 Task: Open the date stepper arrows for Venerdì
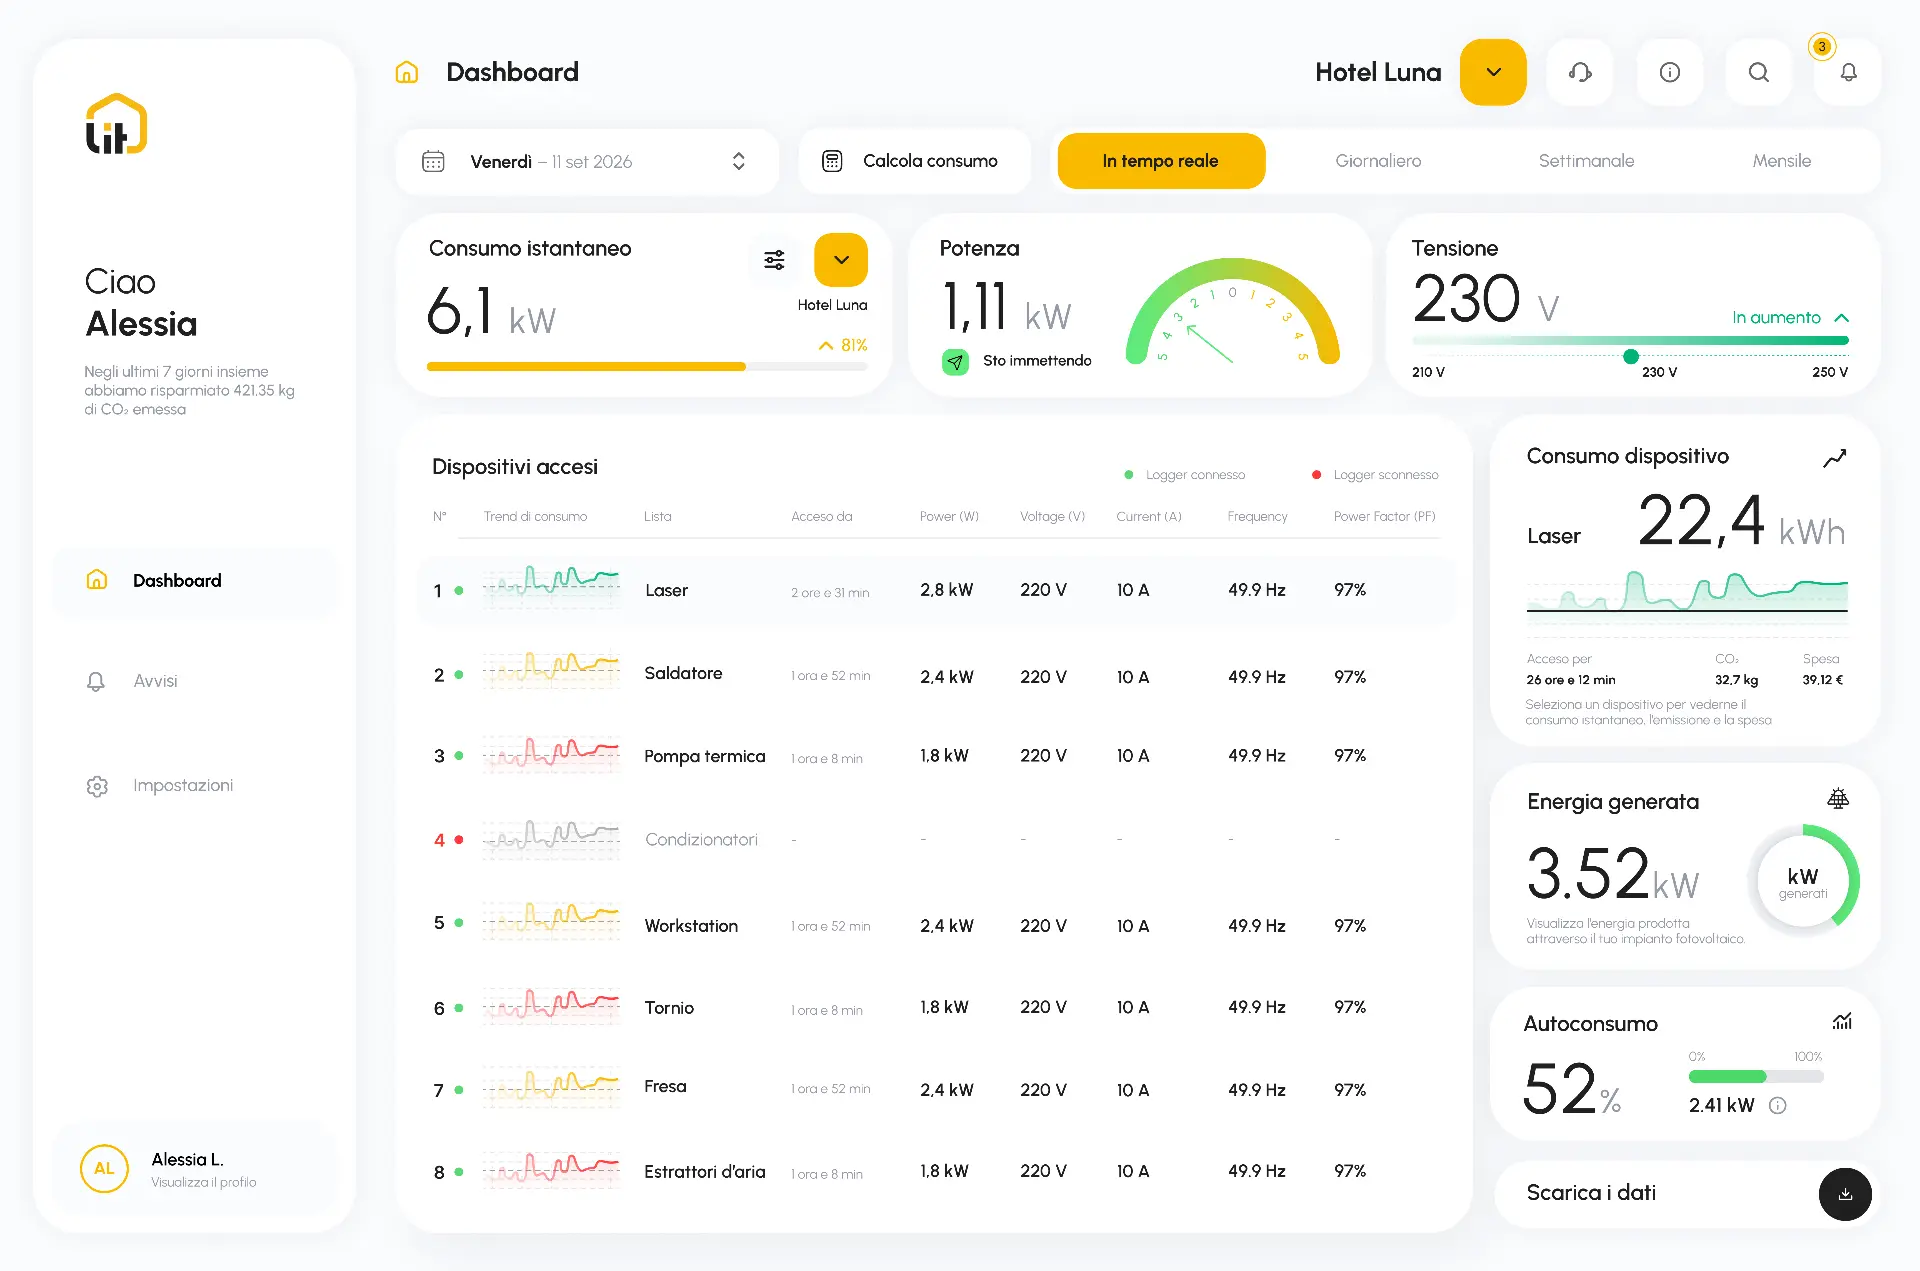(738, 161)
